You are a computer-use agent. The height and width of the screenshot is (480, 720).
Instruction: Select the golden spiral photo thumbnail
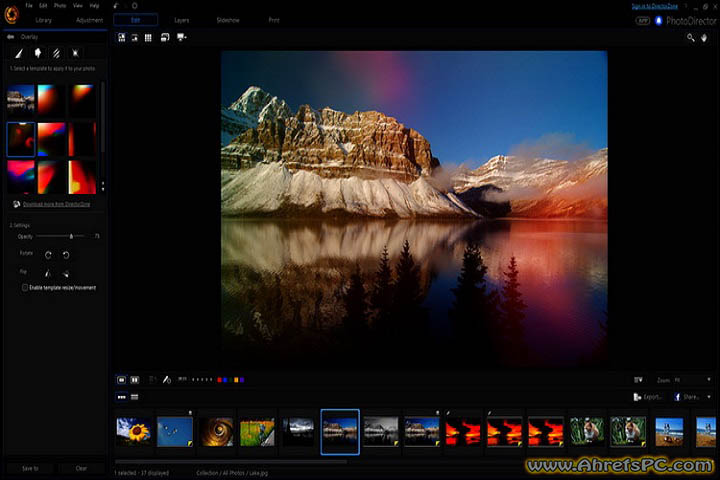tap(216, 431)
